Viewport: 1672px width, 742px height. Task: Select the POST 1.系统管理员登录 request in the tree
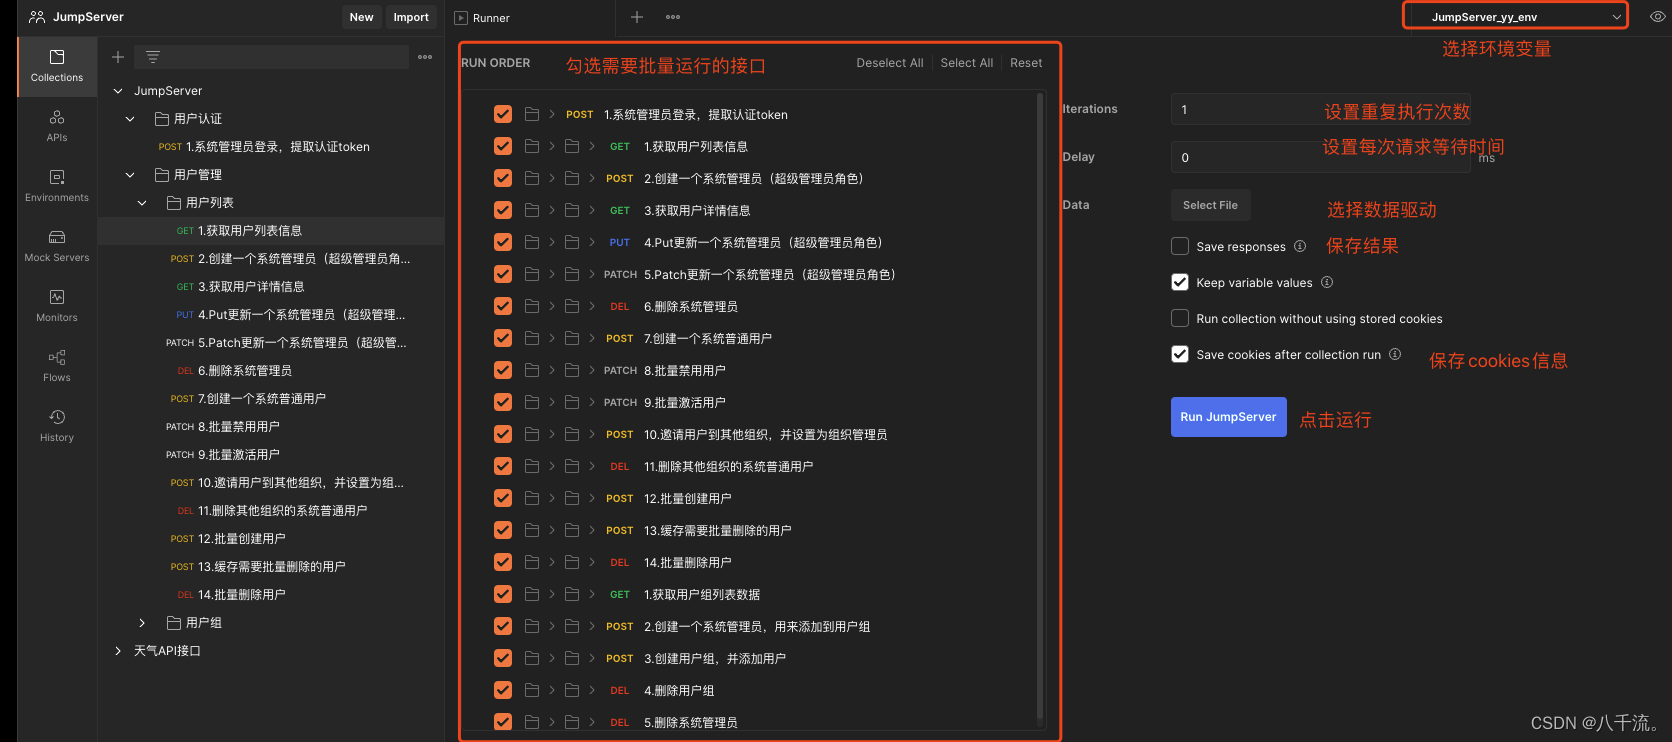coord(272,146)
